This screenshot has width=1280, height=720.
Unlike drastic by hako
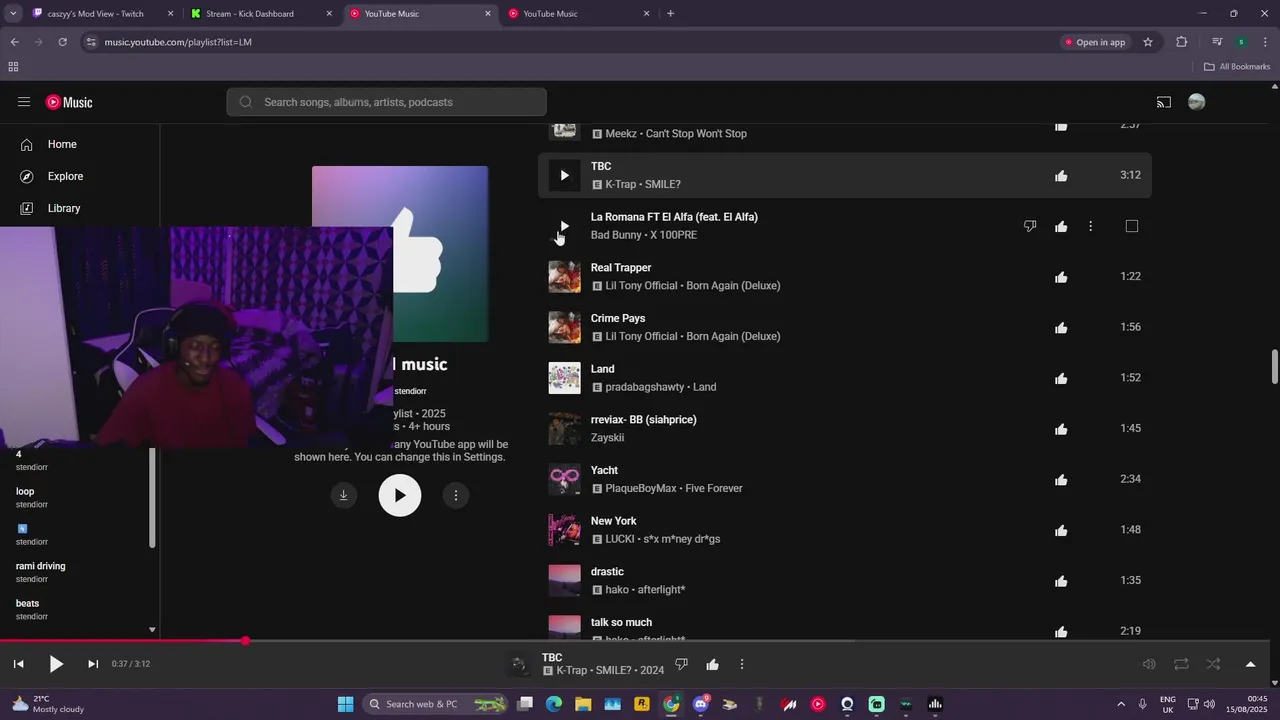coord(1061,581)
